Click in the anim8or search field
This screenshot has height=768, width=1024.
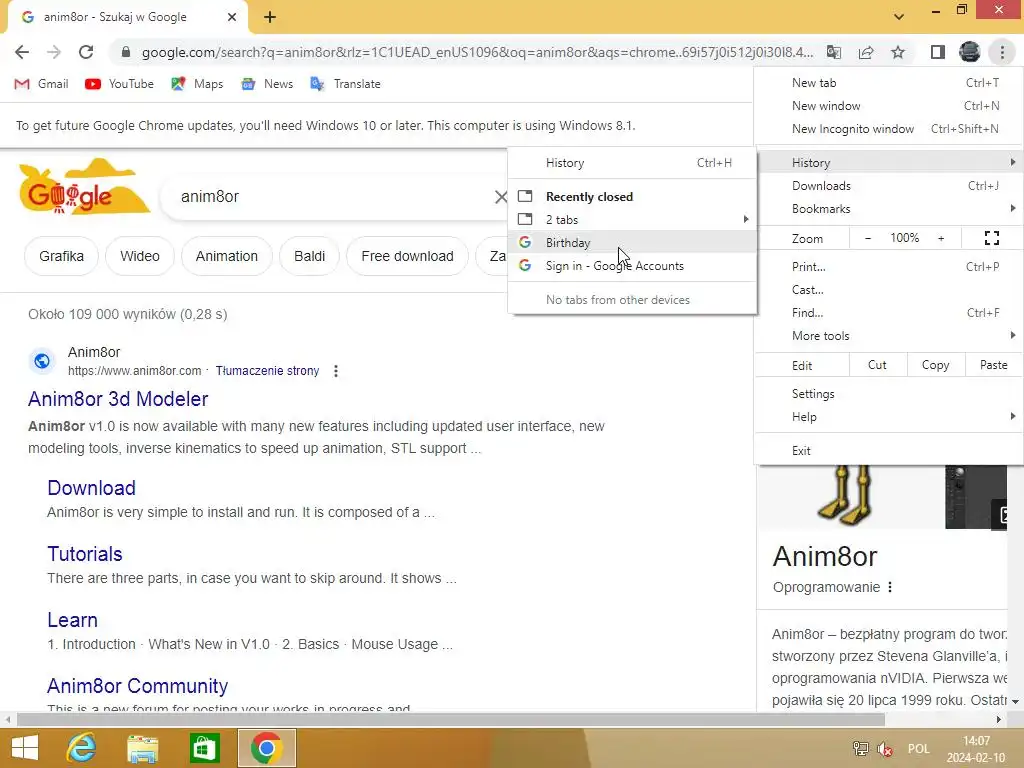[333, 197]
